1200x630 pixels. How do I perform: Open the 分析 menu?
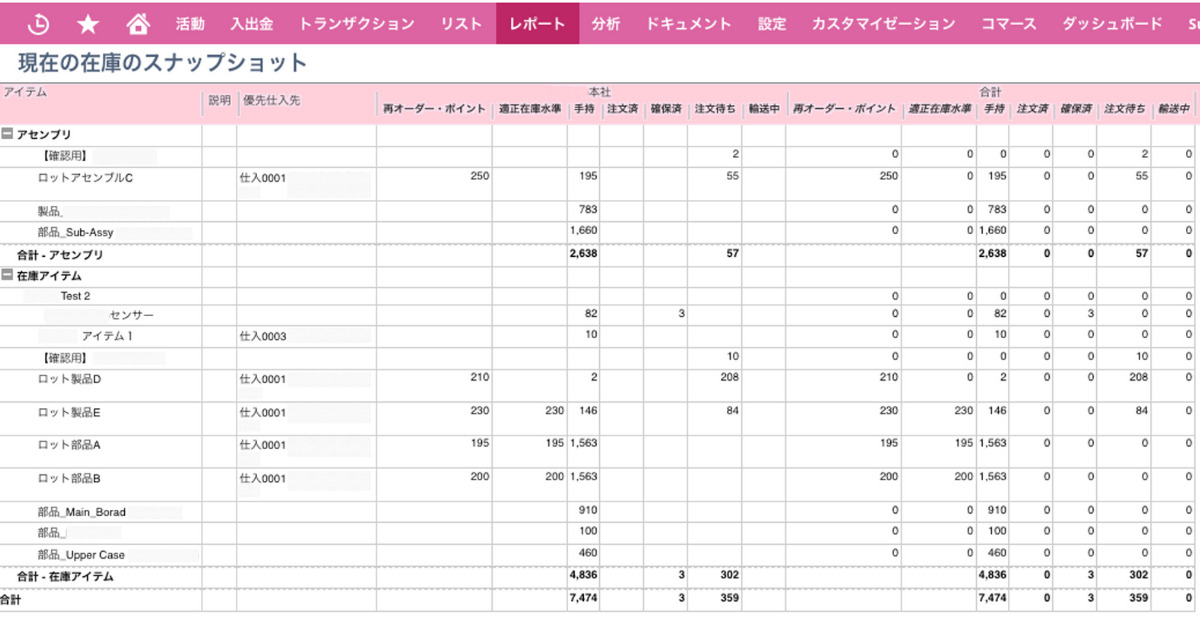pyautogui.click(x=605, y=23)
